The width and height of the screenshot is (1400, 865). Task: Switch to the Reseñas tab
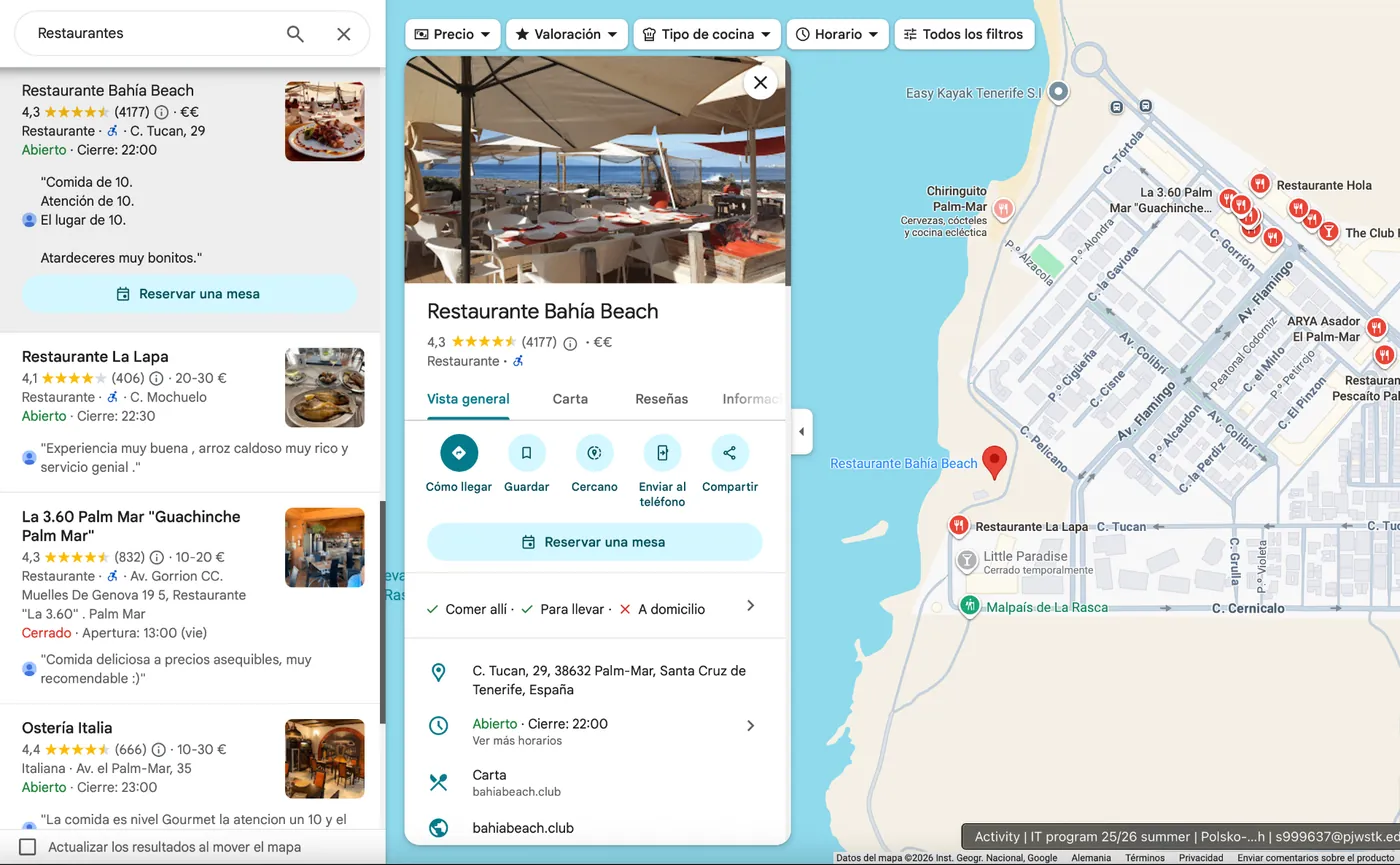click(662, 399)
